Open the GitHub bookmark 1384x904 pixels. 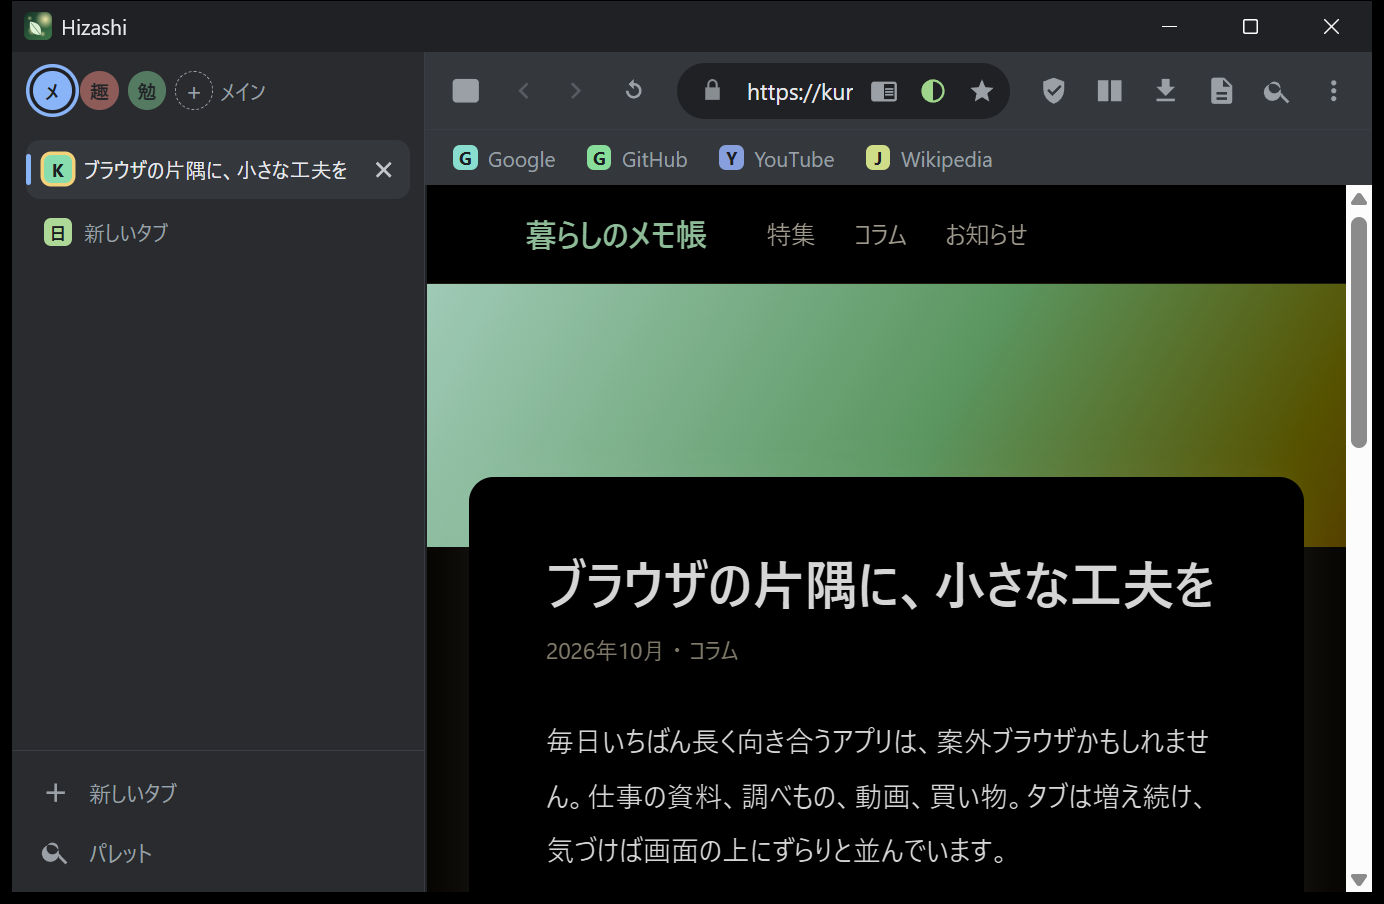(x=637, y=159)
